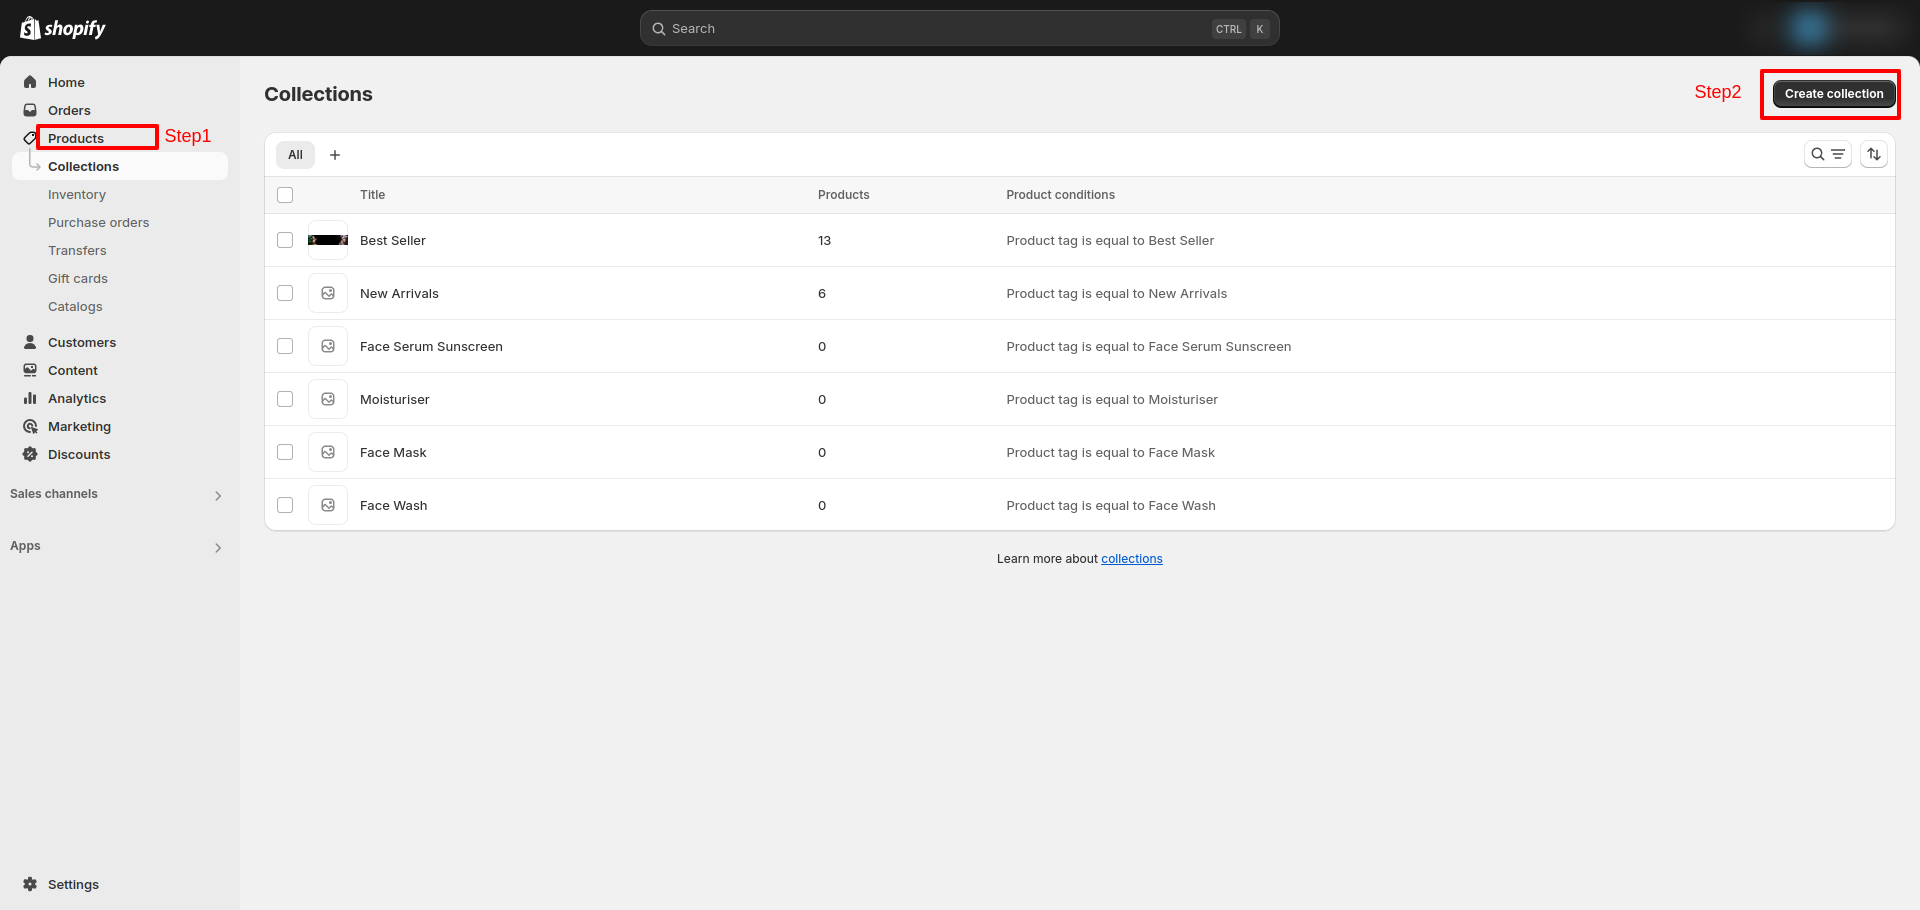Image resolution: width=1920 pixels, height=910 pixels.
Task: Expand the Apps section chevron
Action: pyautogui.click(x=218, y=547)
